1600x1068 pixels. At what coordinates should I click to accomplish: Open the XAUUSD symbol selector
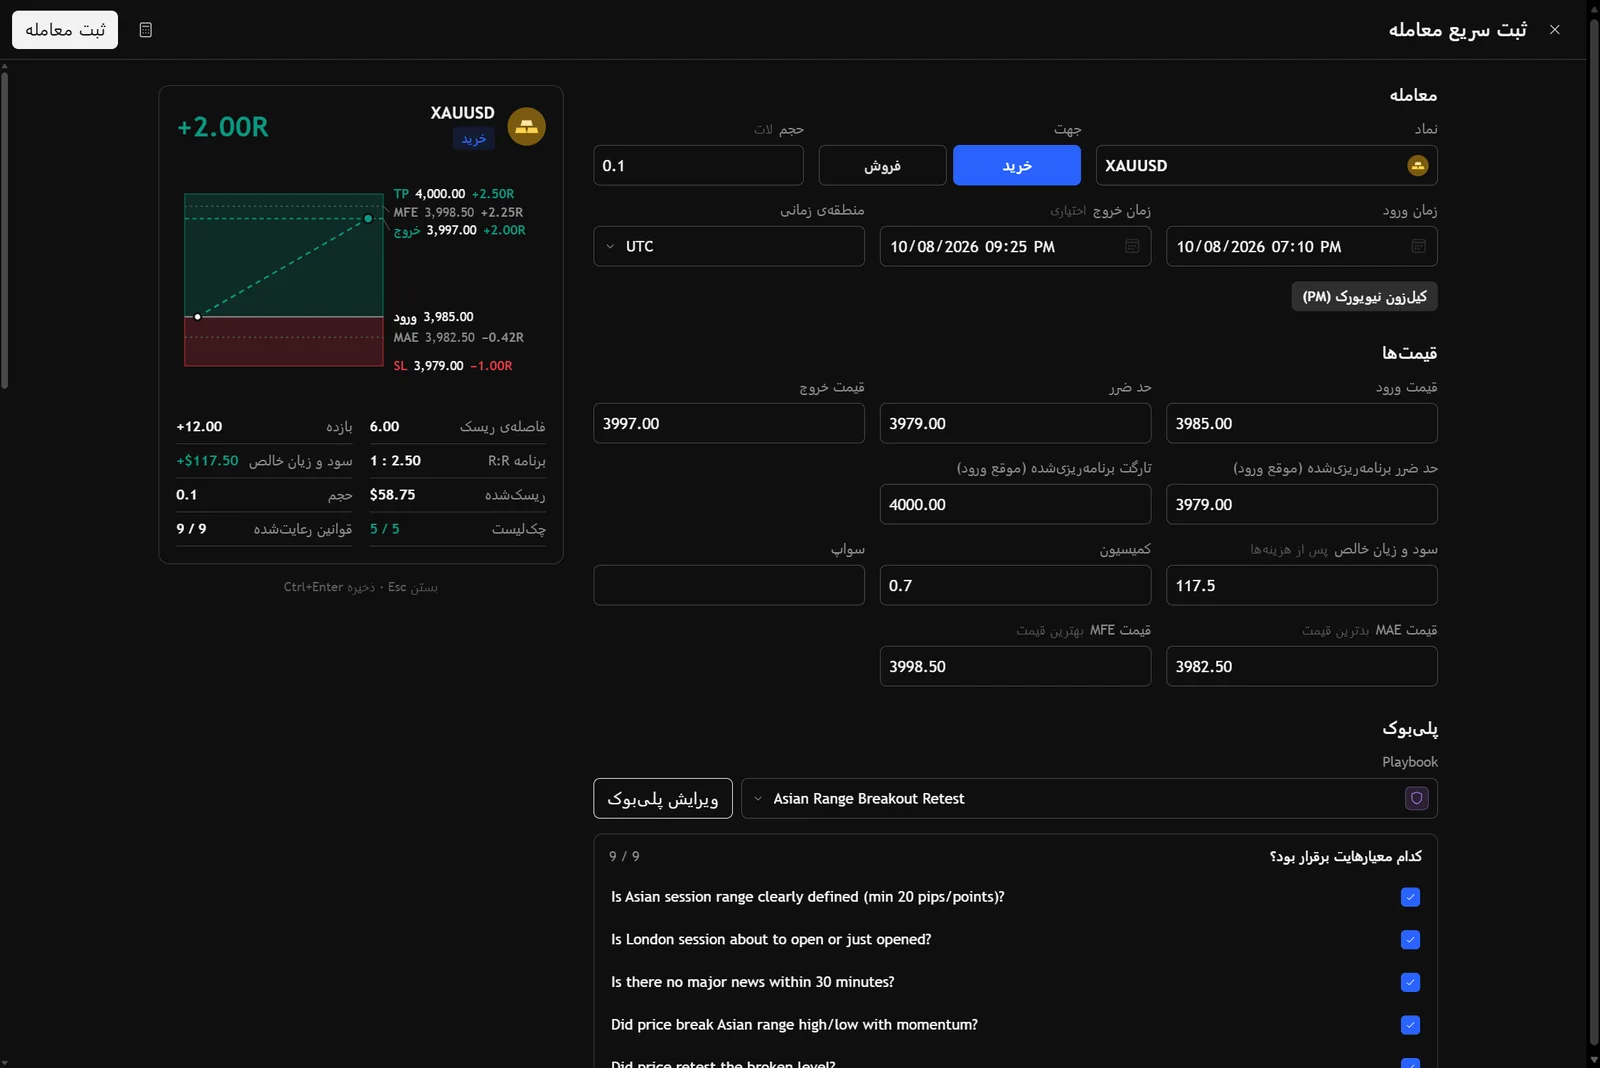pos(1266,166)
